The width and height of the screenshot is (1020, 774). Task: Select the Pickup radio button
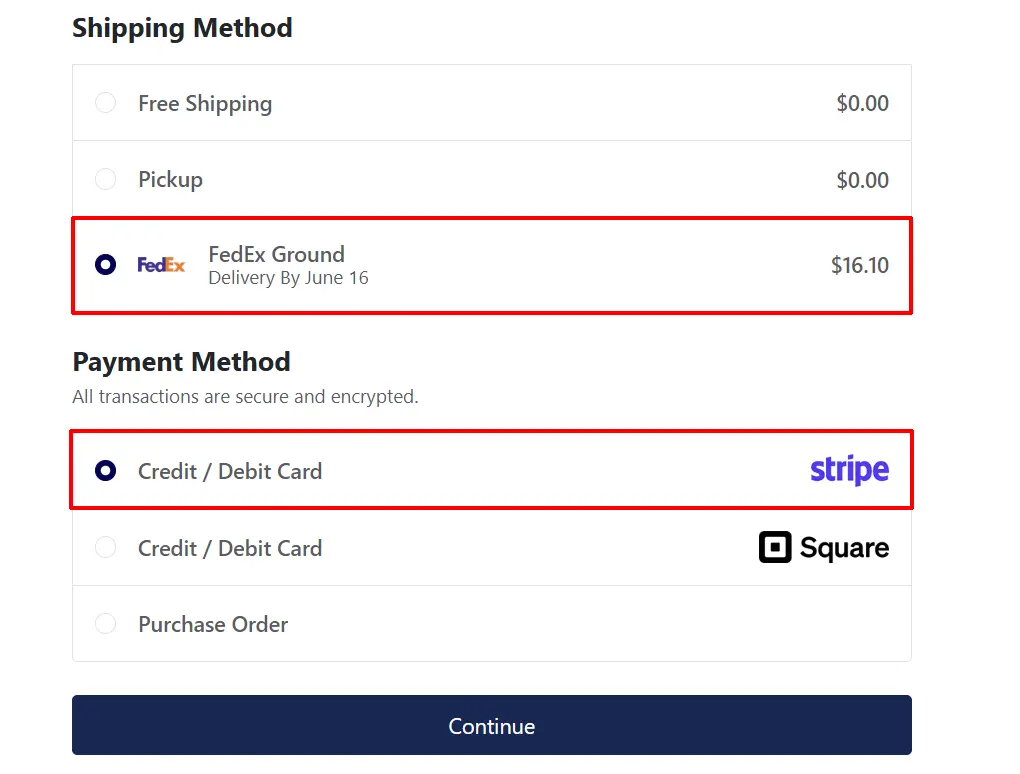(105, 179)
